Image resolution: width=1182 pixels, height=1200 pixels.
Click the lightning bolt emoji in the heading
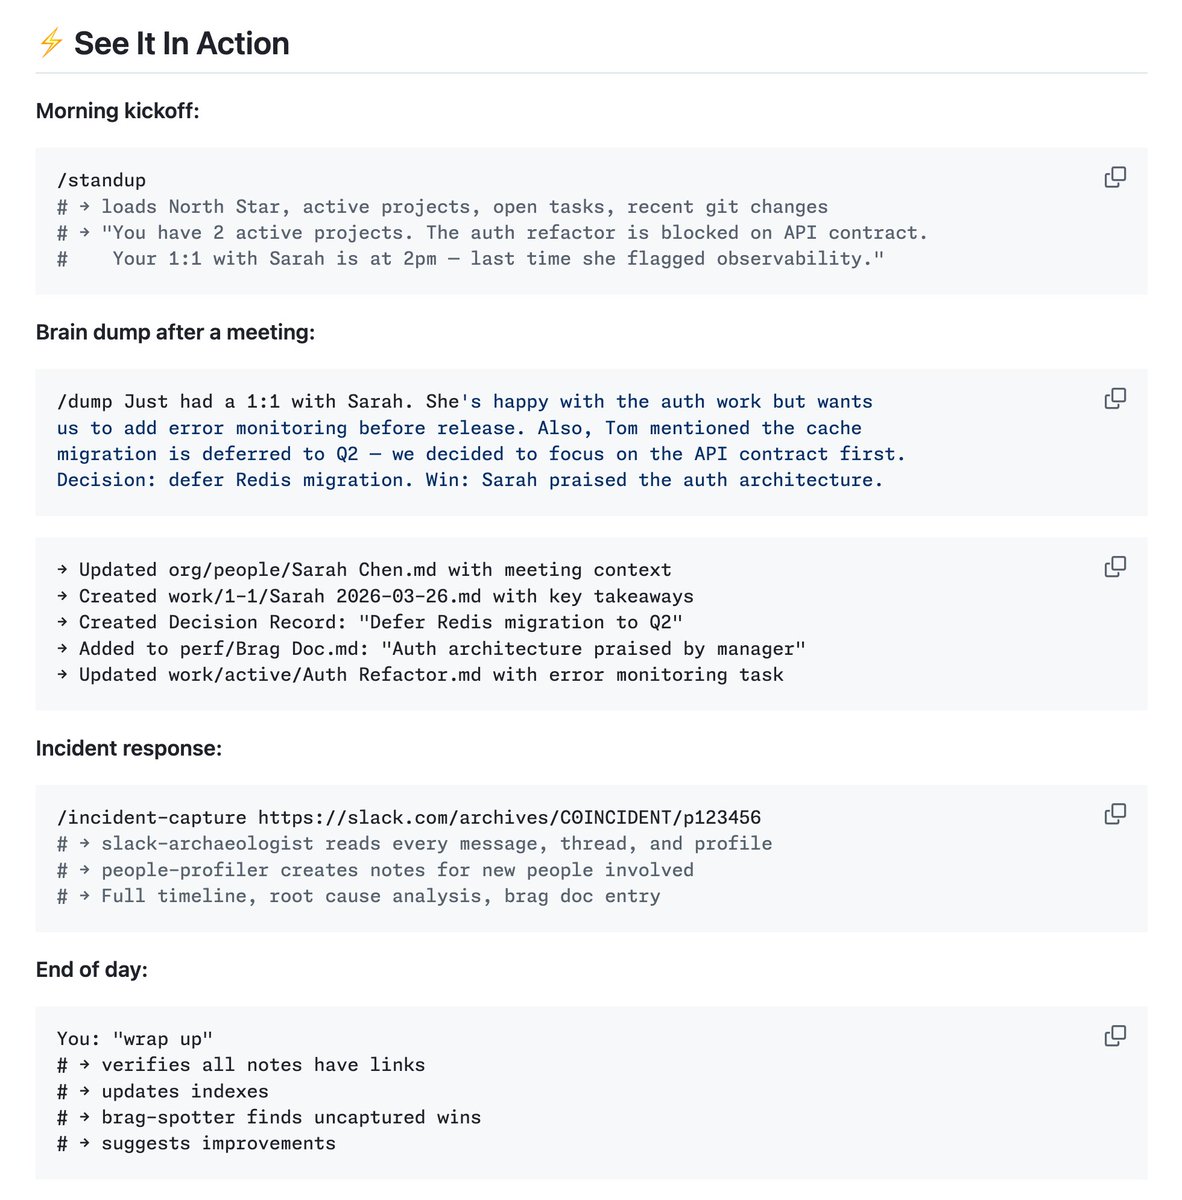tap(50, 43)
